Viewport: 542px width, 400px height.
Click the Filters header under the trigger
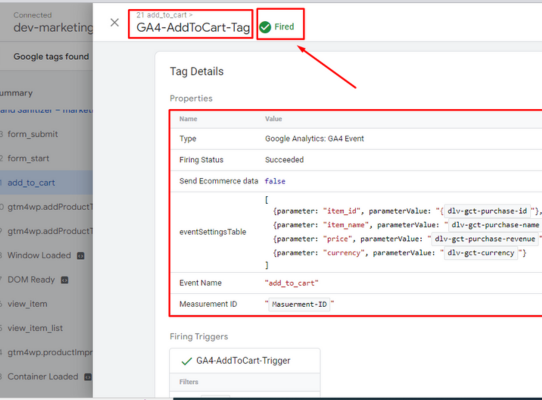click(x=189, y=382)
